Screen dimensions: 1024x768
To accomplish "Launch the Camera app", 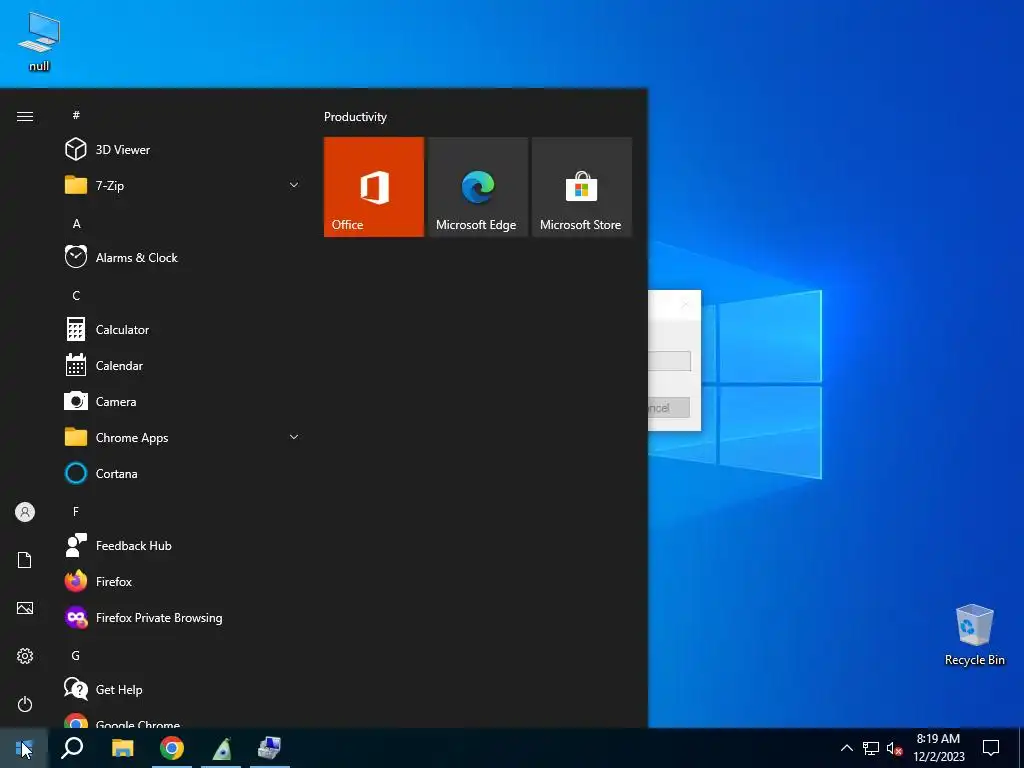I will tap(183, 402).
